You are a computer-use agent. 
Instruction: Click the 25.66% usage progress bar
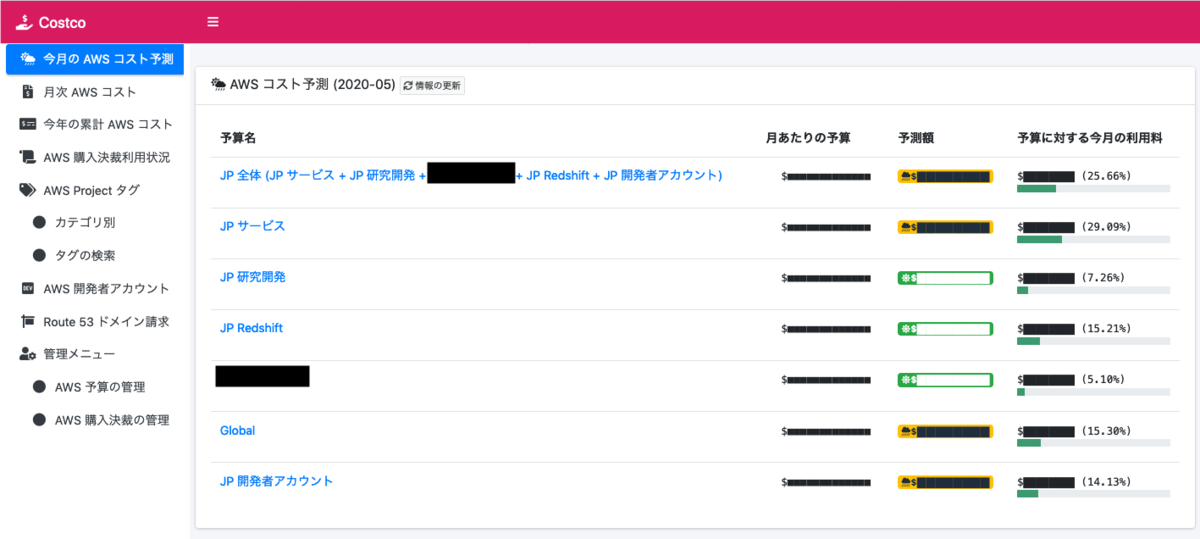(x=1093, y=188)
